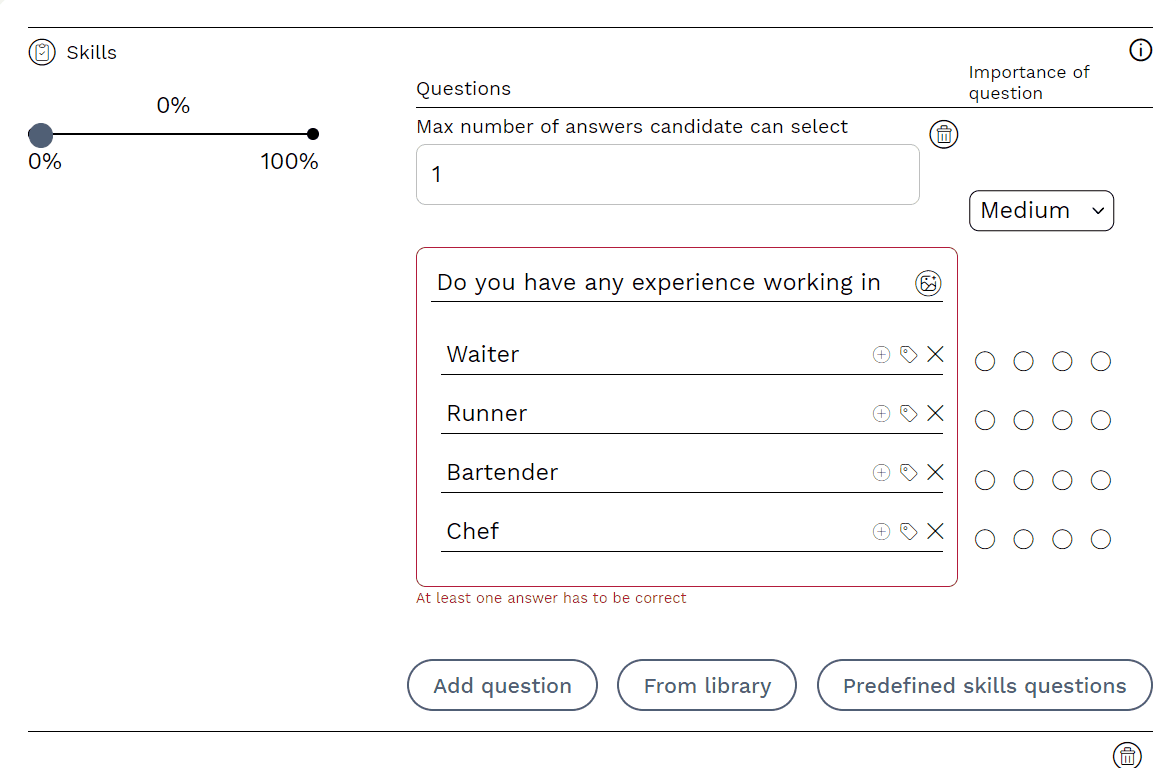Click the Bartender answer text field

click(x=650, y=472)
